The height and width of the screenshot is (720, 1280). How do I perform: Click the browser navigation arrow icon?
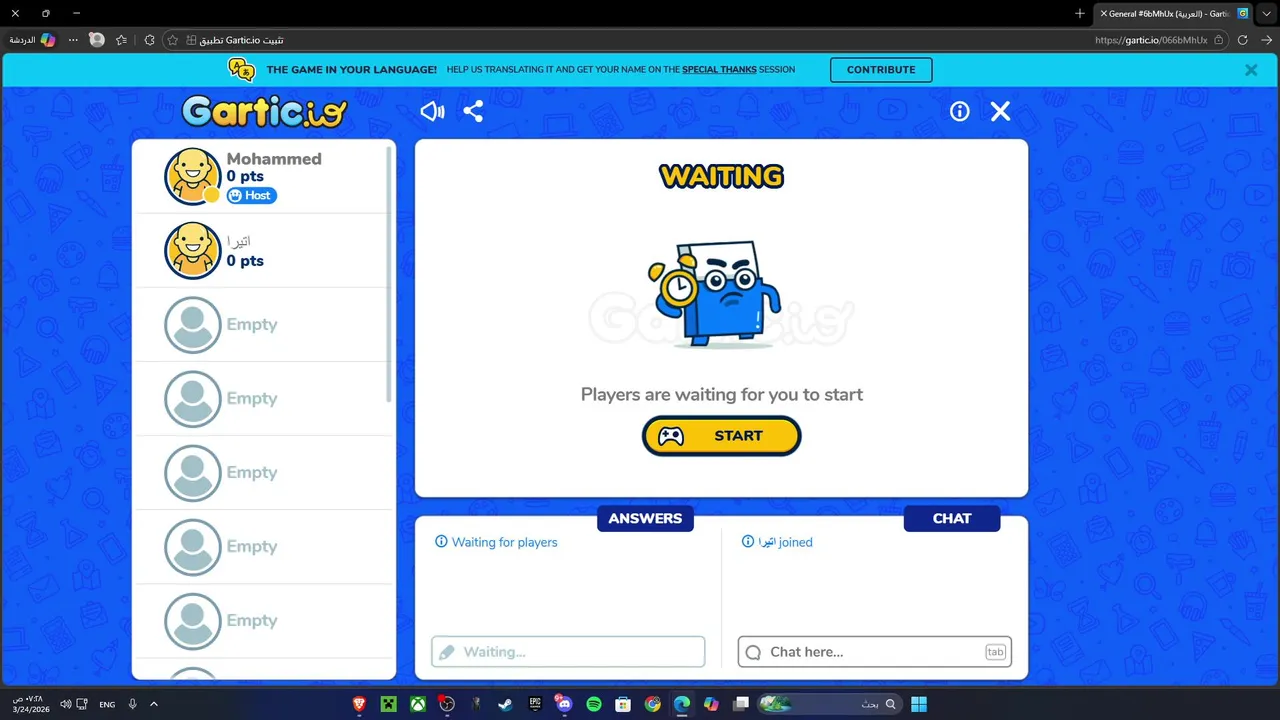point(1266,40)
